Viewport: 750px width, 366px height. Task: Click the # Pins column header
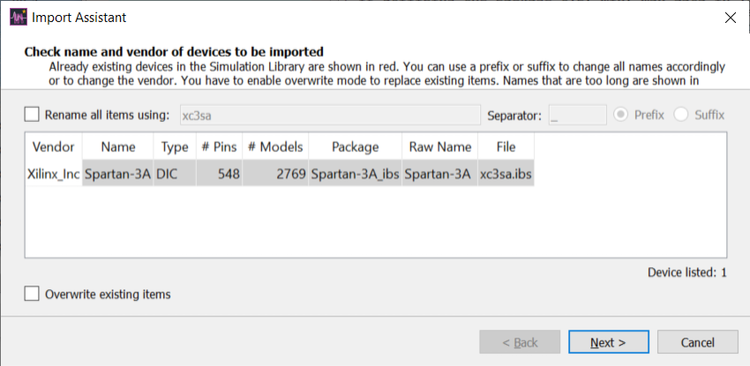(x=219, y=147)
